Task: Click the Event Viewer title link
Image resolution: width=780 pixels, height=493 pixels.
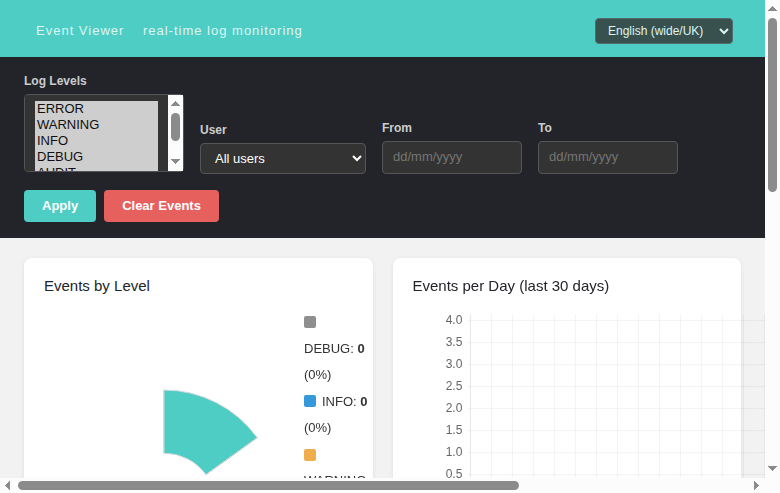Action: 80,31
